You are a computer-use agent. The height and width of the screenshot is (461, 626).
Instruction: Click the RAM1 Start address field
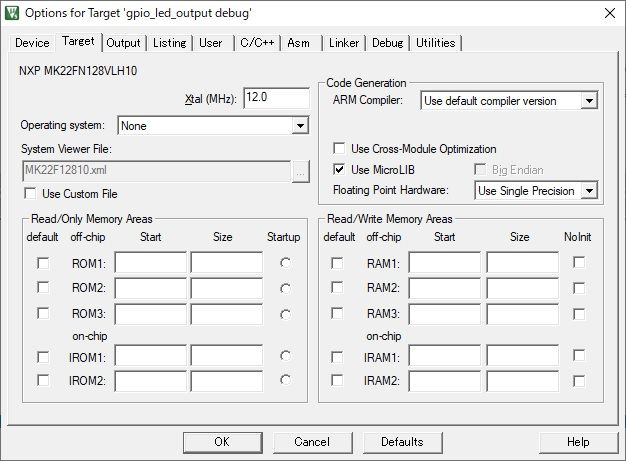coord(445,262)
